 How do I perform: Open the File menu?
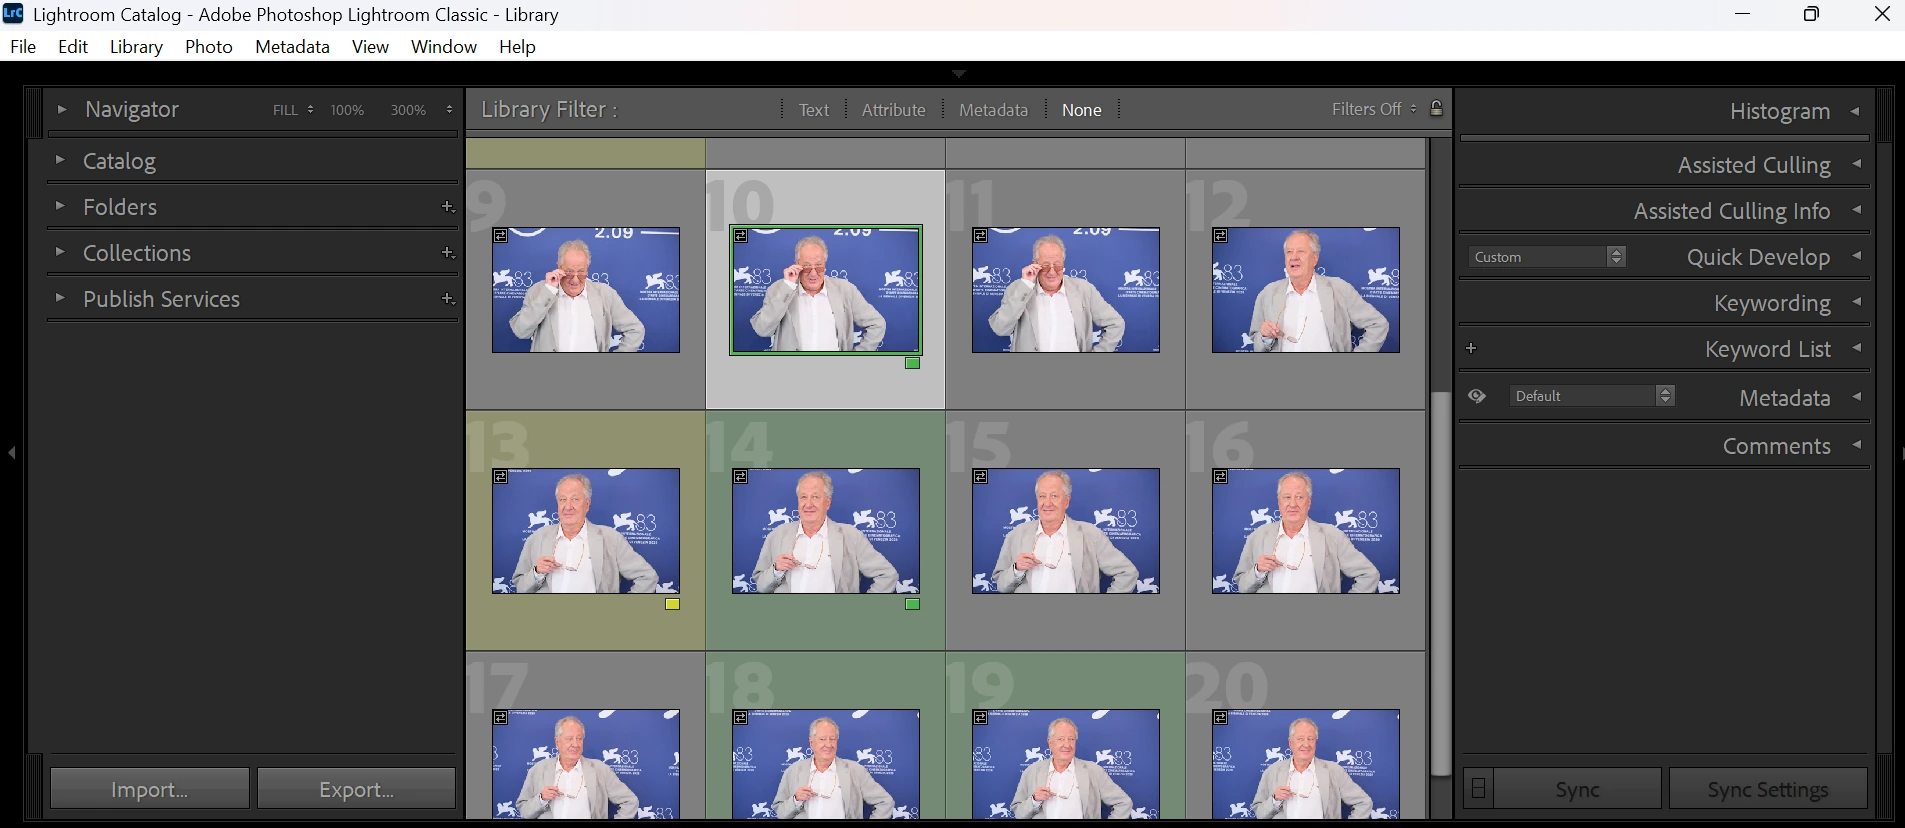tap(23, 46)
